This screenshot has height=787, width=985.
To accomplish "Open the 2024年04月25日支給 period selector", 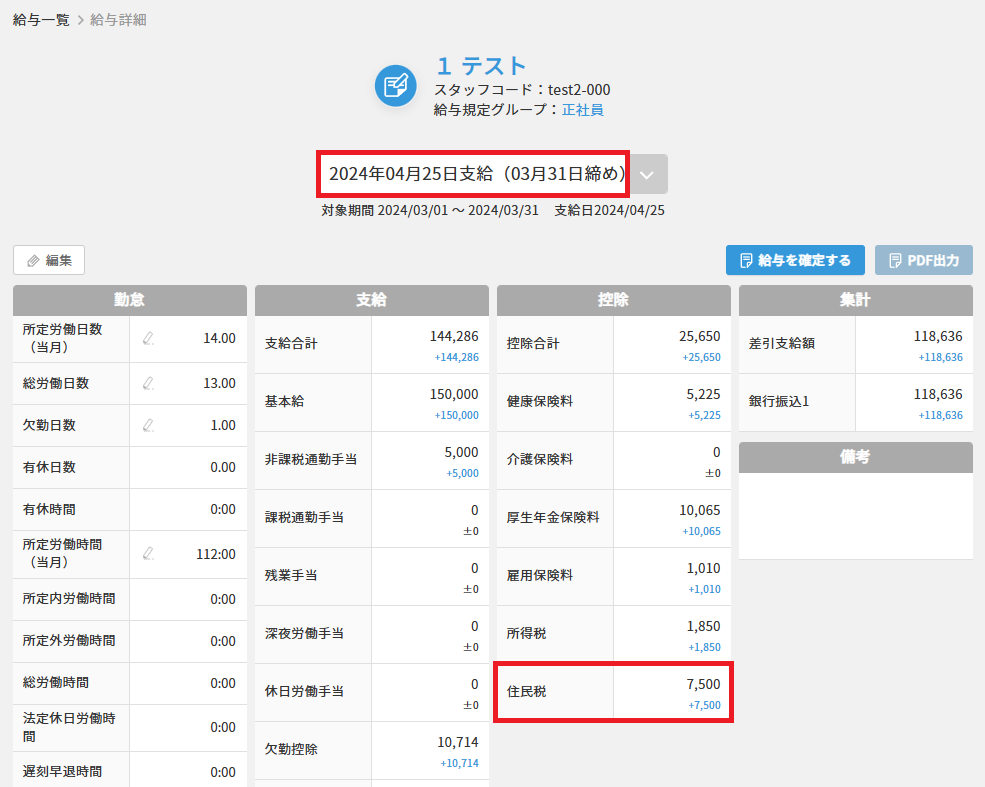I will [x=473, y=174].
